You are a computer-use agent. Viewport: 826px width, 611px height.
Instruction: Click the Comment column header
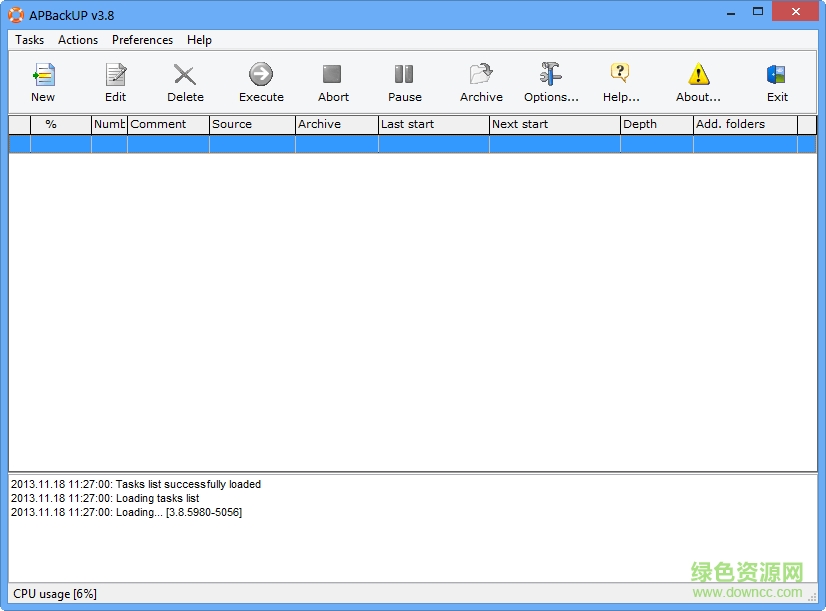pos(168,124)
